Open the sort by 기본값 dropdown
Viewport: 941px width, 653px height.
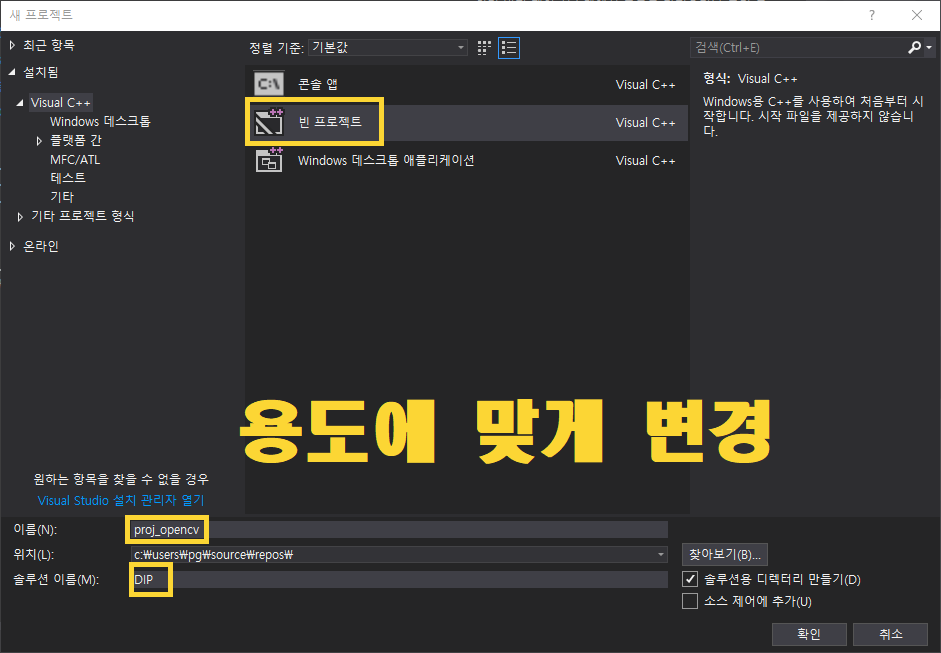pos(388,47)
